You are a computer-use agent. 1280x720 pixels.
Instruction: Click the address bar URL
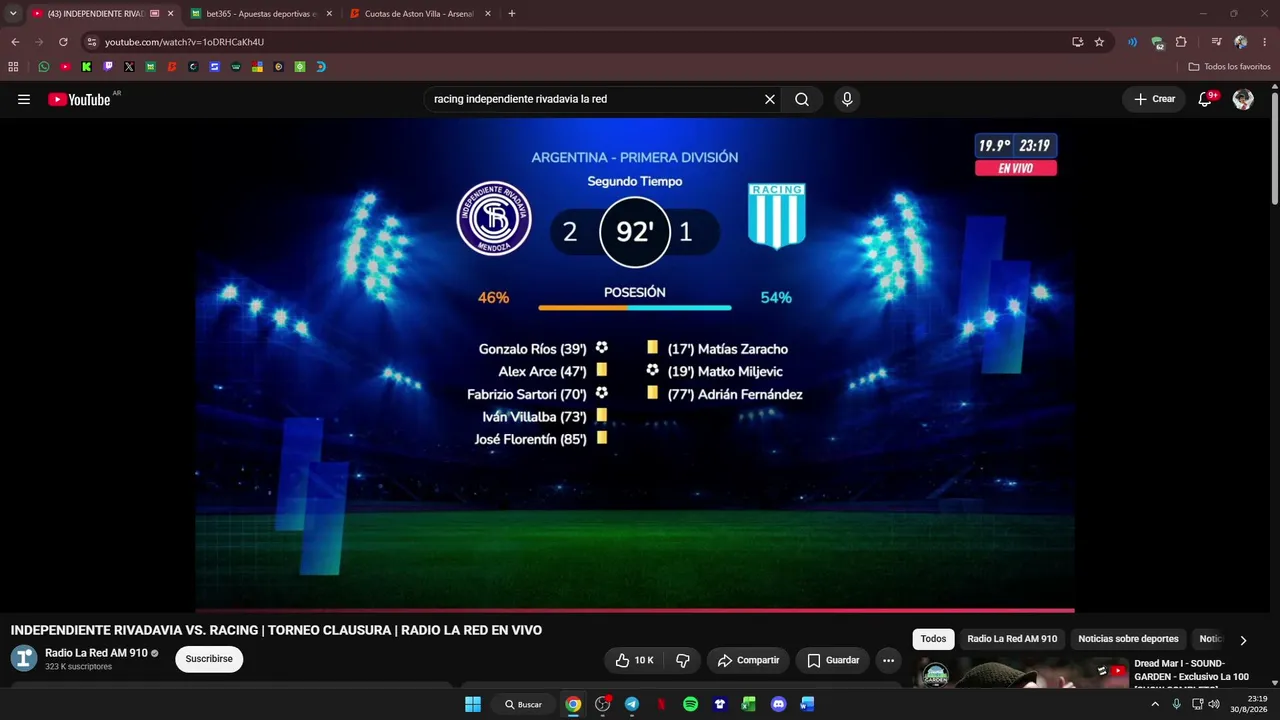[184, 42]
